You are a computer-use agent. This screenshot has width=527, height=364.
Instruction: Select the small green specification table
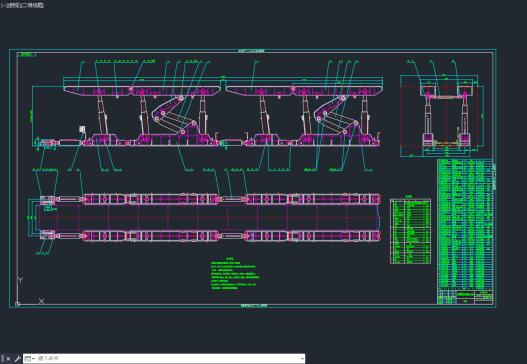tap(410, 231)
